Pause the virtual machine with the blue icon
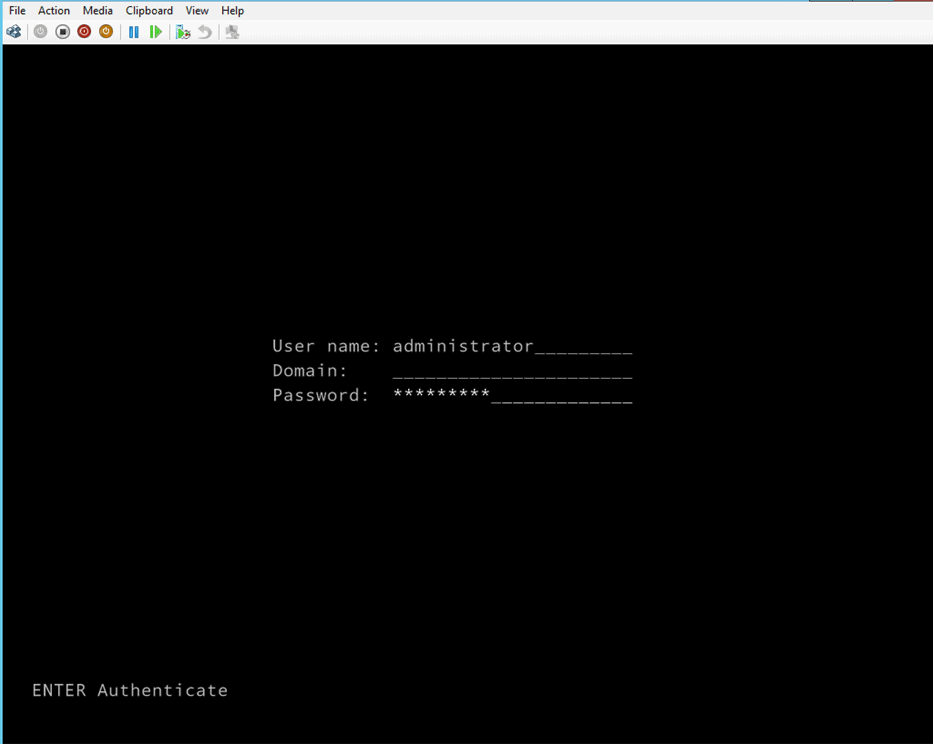Image resolution: width=934 pixels, height=744 pixels. coord(134,32)
